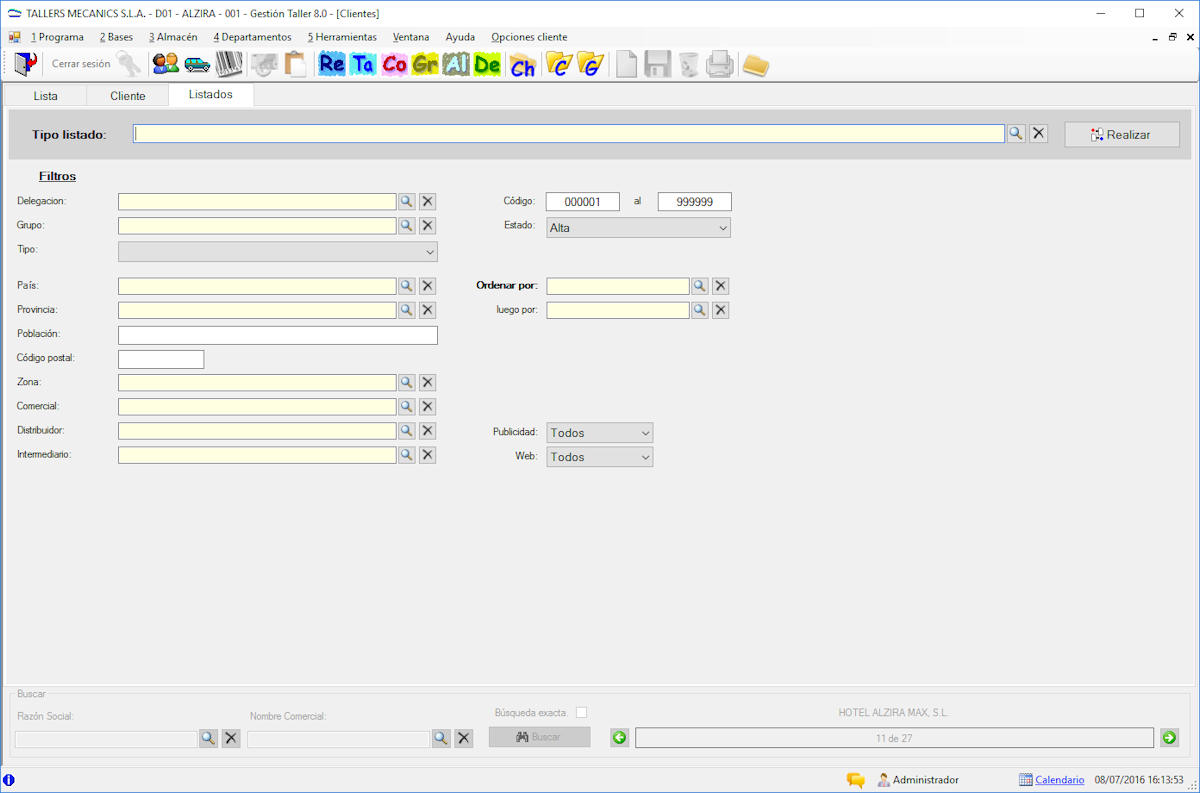This screenshot has width=1200, height=793.
Task: Open the lookup magnifier for País
Action: [407, 286]
